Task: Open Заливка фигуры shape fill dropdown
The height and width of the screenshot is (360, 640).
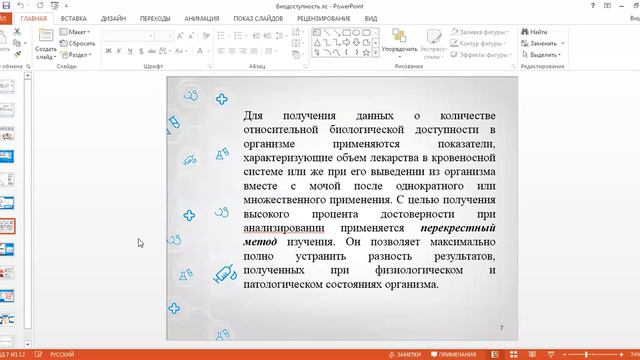Action: coord(480,32)
